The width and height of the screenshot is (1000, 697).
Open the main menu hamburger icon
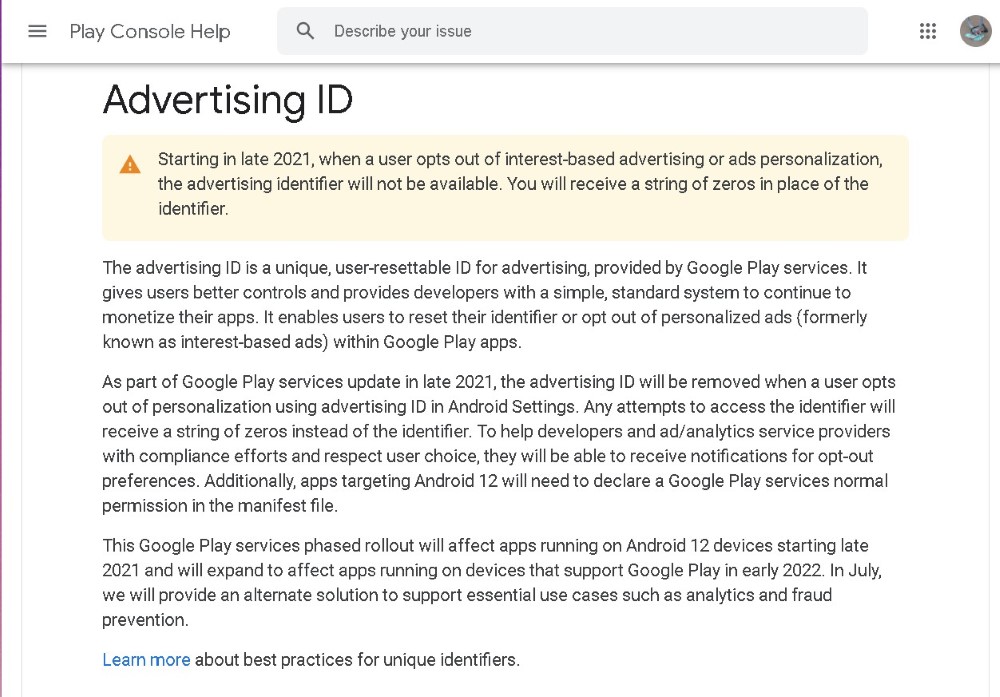[x=37, y=31]
